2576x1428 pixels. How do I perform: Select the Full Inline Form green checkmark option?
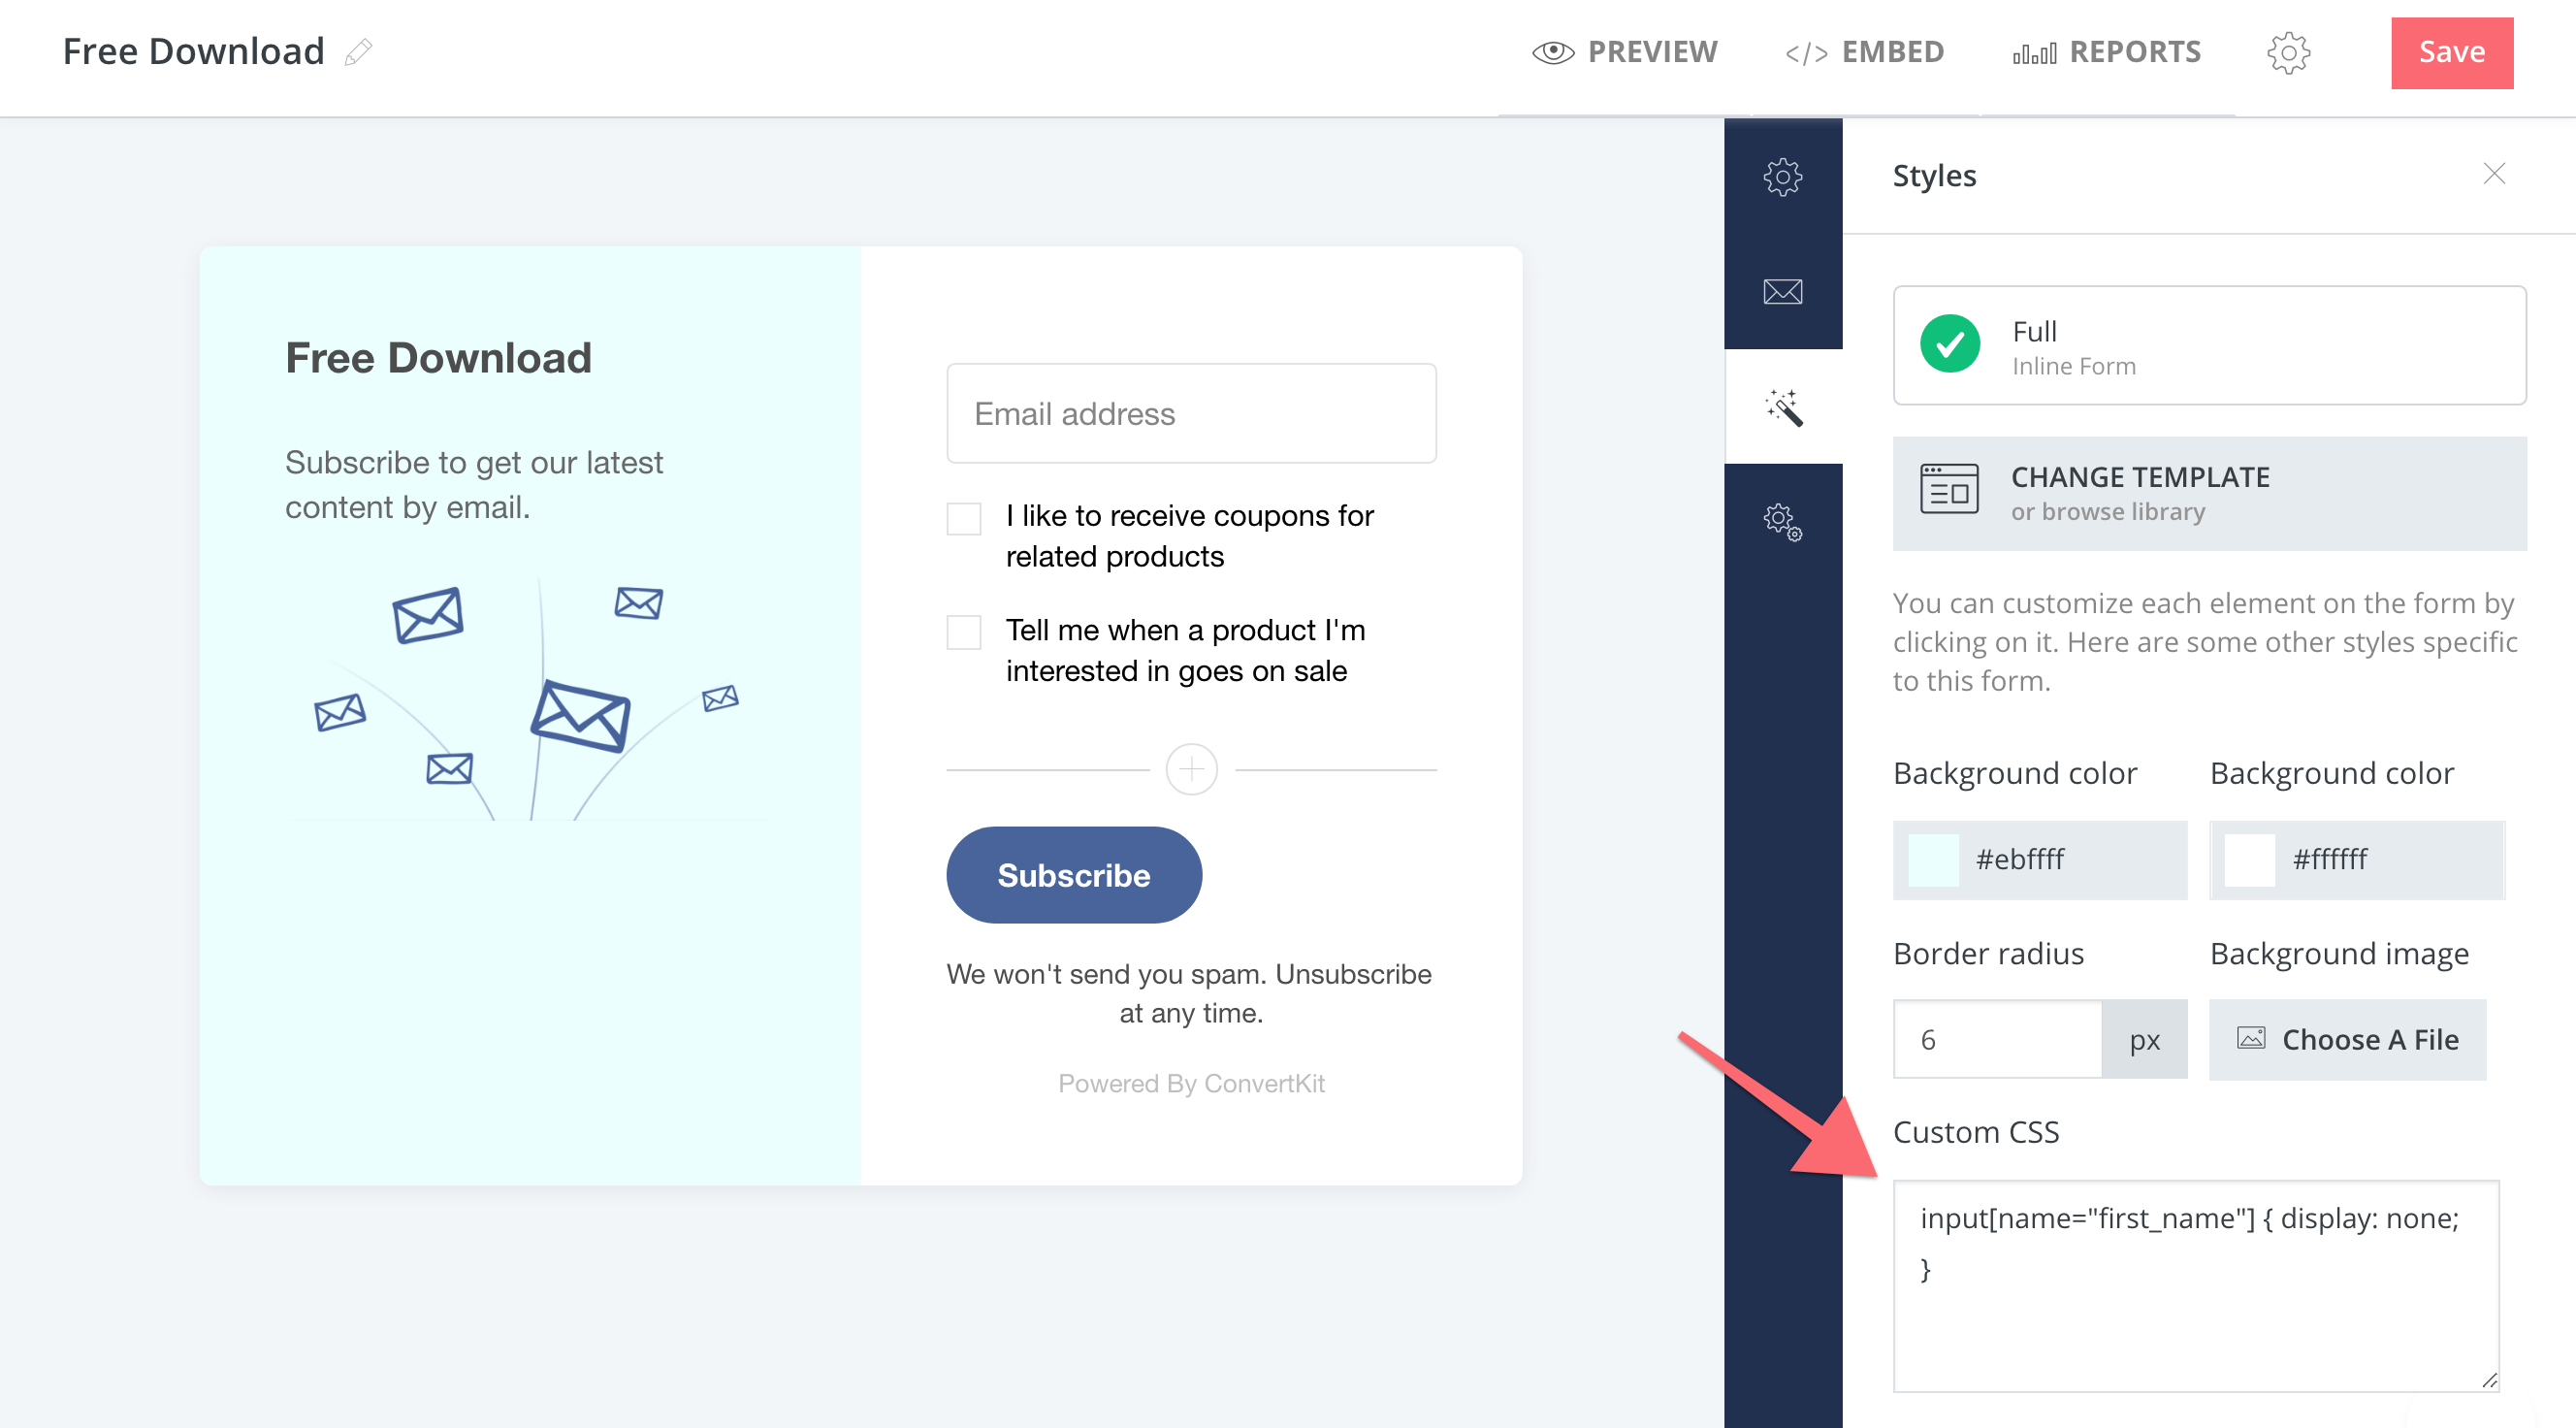coord(1949,344)
